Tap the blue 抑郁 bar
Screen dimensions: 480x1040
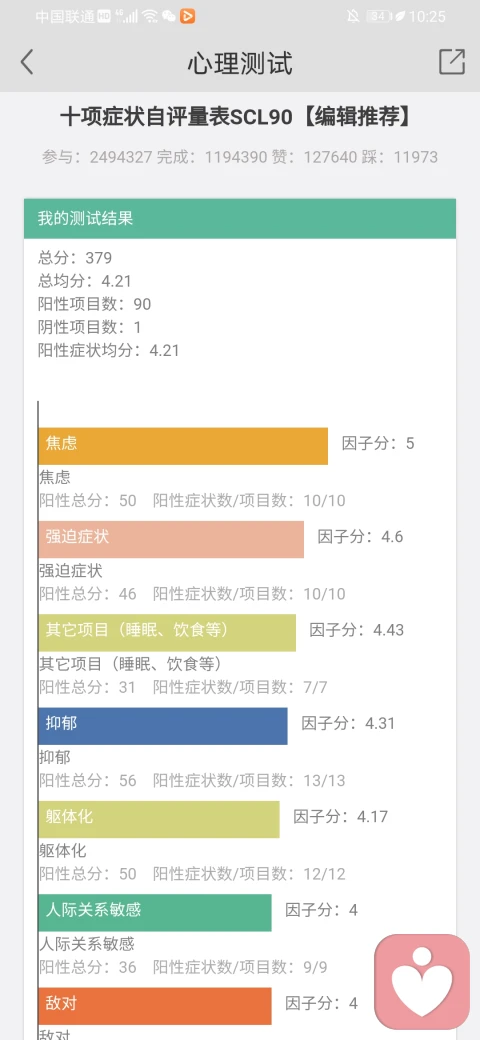pos(163,726)
